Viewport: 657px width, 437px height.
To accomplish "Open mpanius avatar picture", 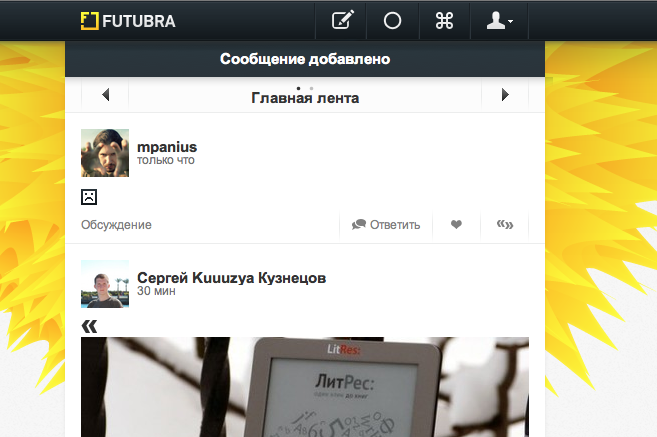I will pos(105,153).
